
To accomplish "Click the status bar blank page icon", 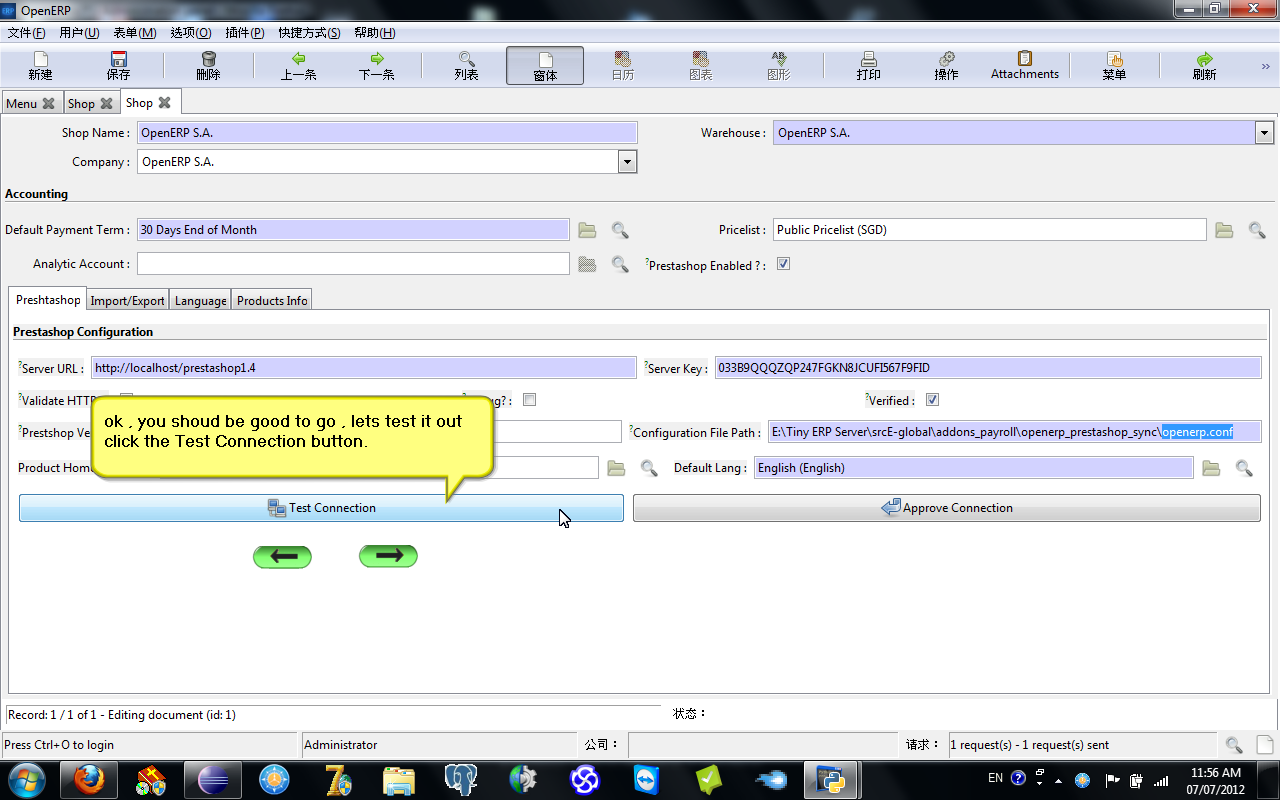I will coord(1265,745).
